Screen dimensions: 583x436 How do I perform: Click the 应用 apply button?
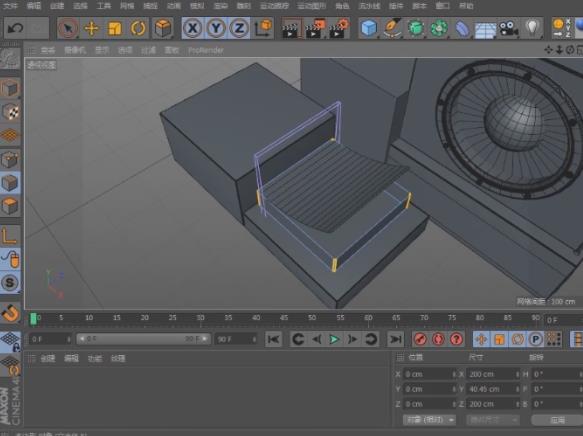pos(557,420)
